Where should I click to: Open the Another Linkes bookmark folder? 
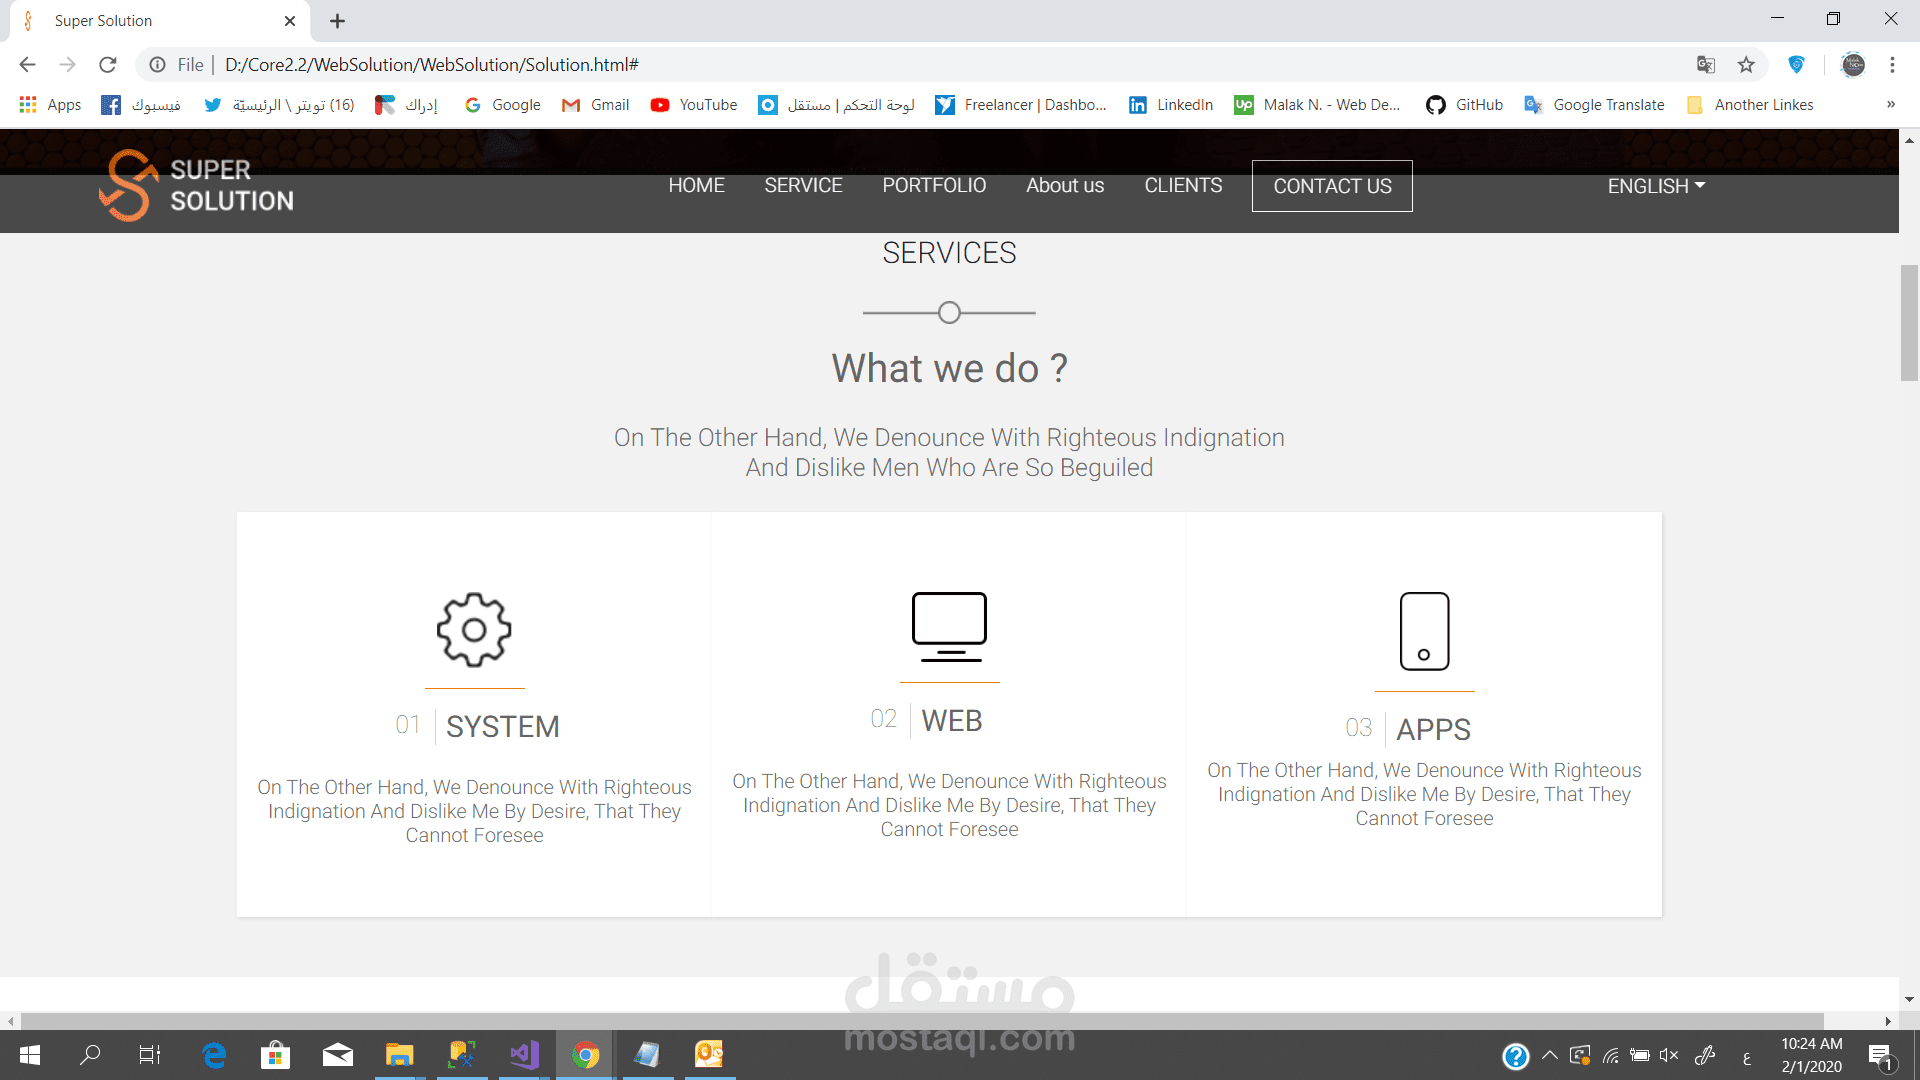[1750, 105]
